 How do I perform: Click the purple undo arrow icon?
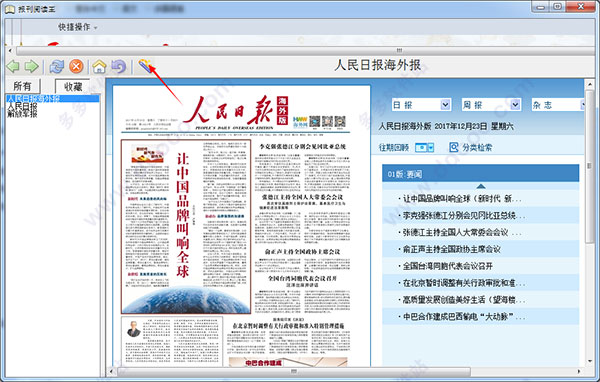pyautogui.click(x=119, y=67)
